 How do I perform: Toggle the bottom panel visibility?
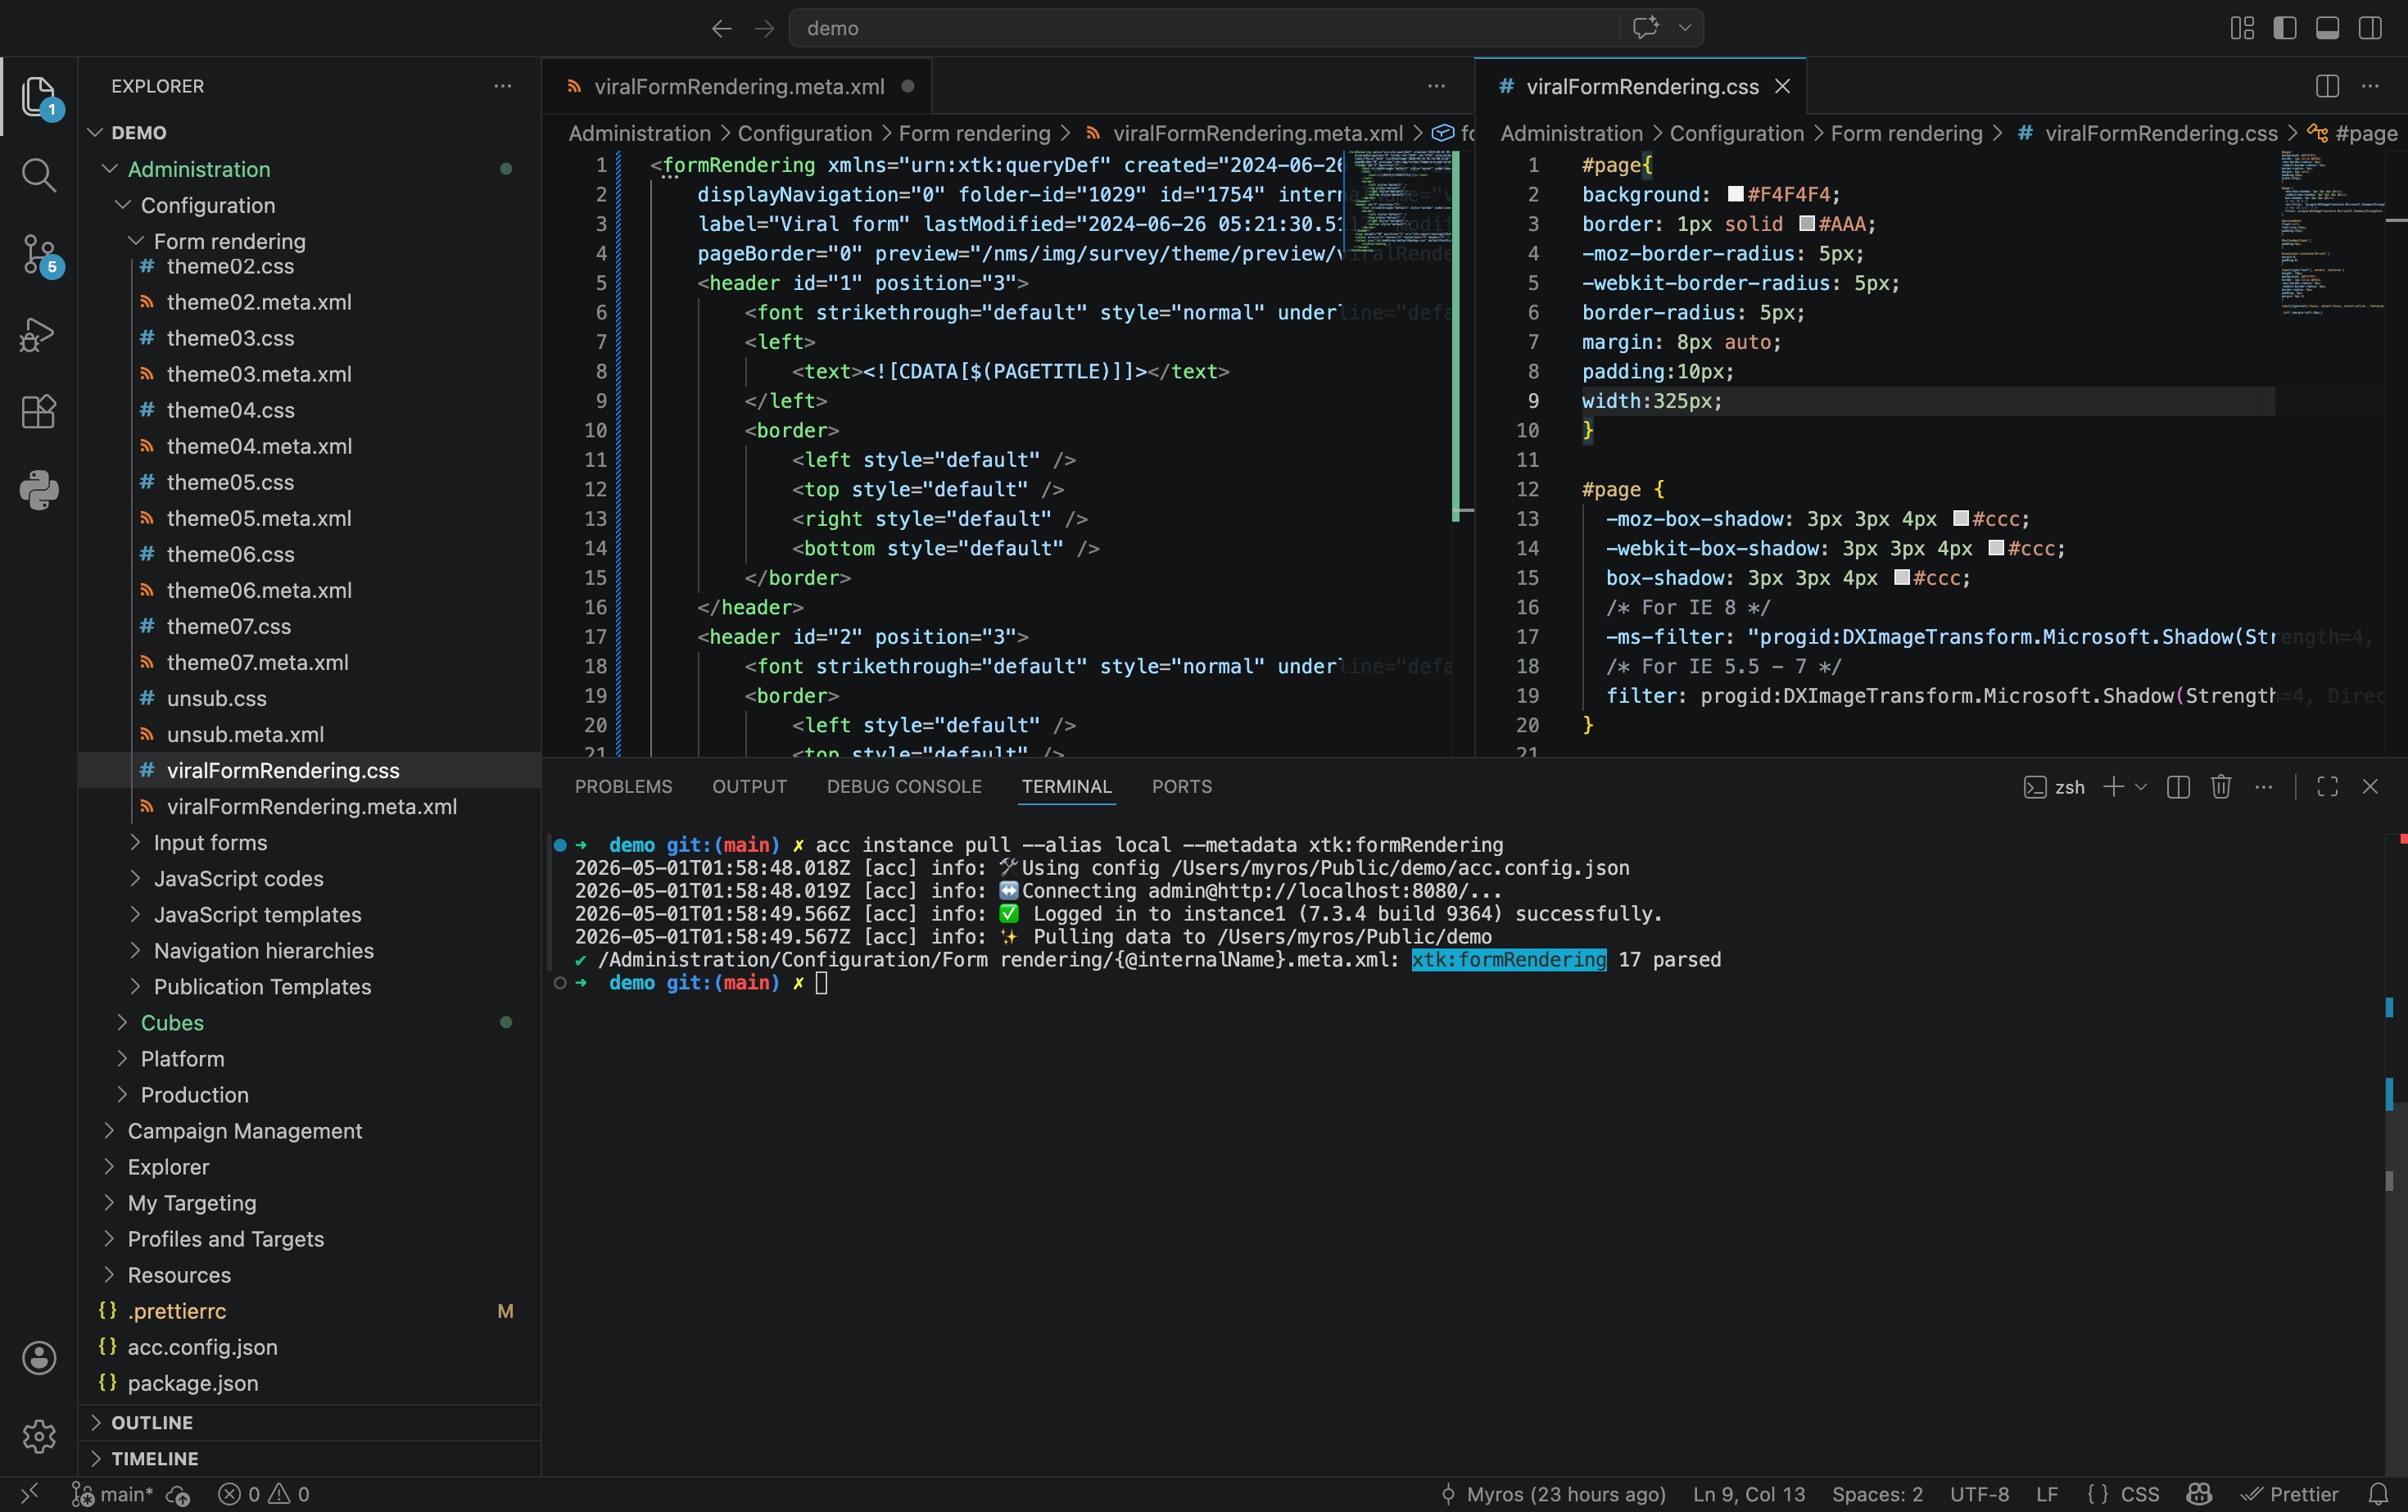(x=2327, y=28)
